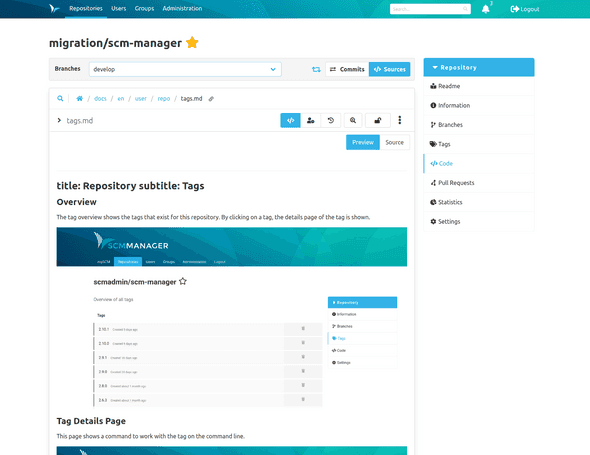Open the Groups navigation item
The width and height of the screenshot is (590, 455).
144,8
